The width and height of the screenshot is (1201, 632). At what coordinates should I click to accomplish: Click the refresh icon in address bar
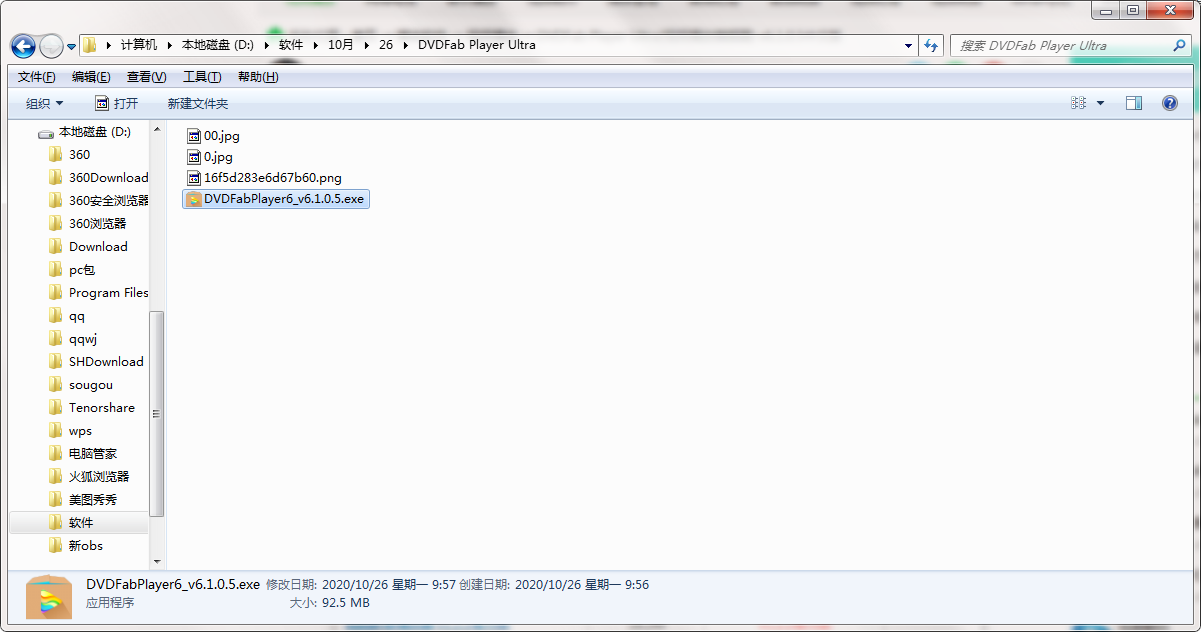(931, 45)
